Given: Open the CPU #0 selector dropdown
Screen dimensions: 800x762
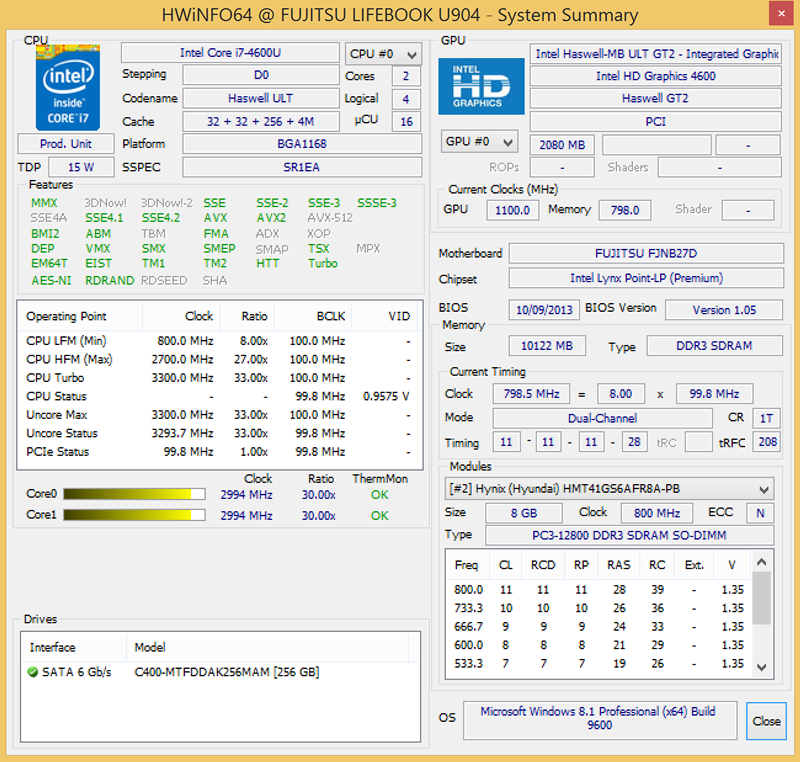Looking at the screenshot, I should 383,54.
